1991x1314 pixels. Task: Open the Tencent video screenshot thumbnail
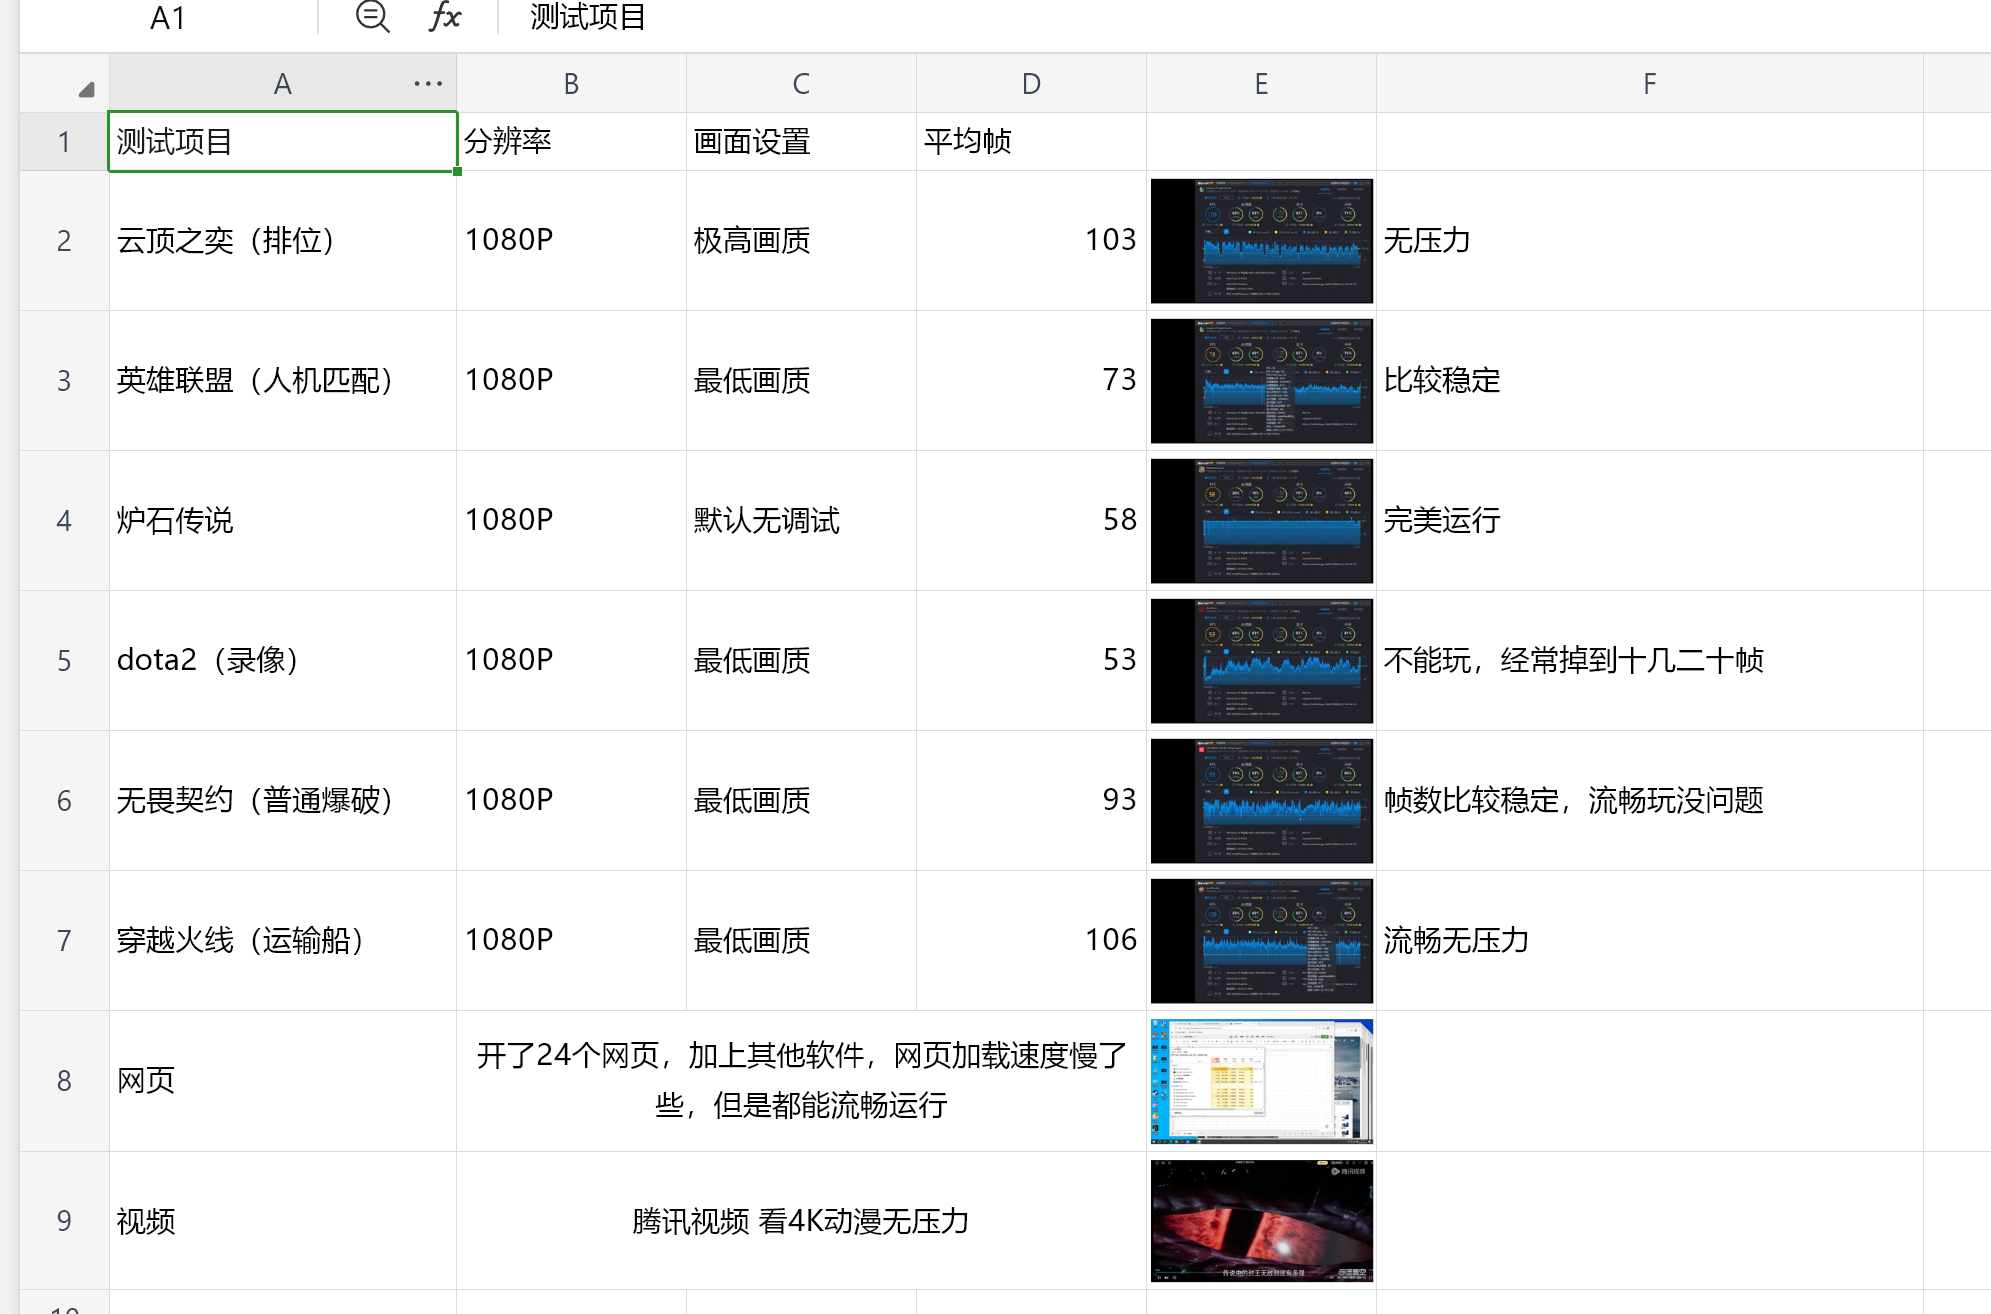tap(1261, 1221)
